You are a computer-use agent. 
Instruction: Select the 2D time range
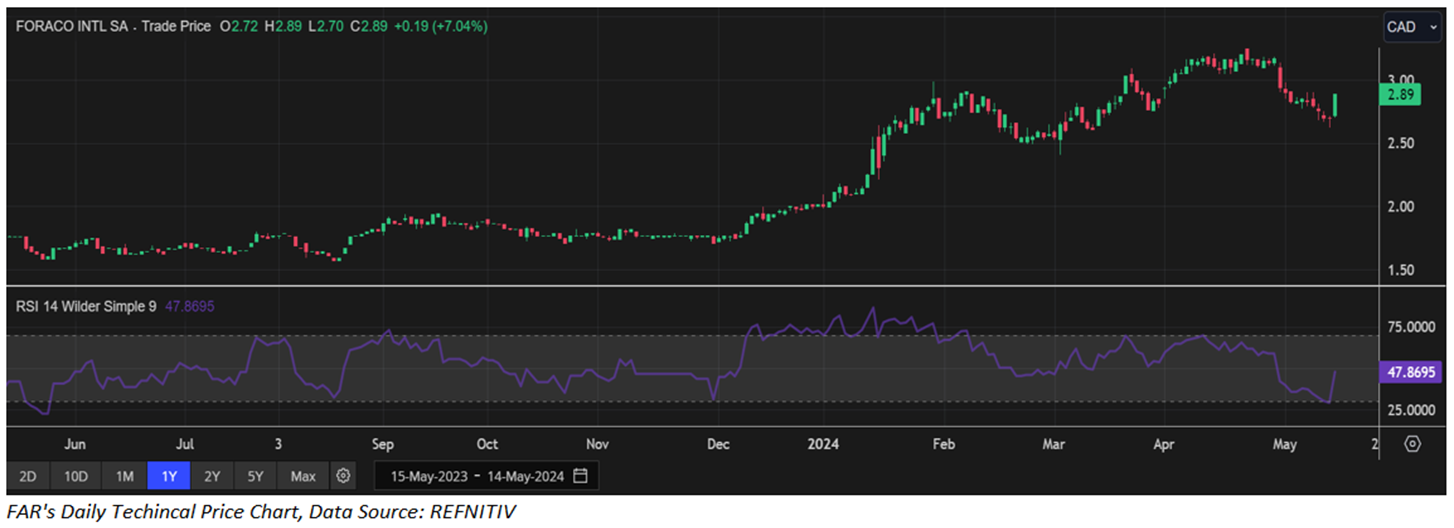click(x=28, y=475)
